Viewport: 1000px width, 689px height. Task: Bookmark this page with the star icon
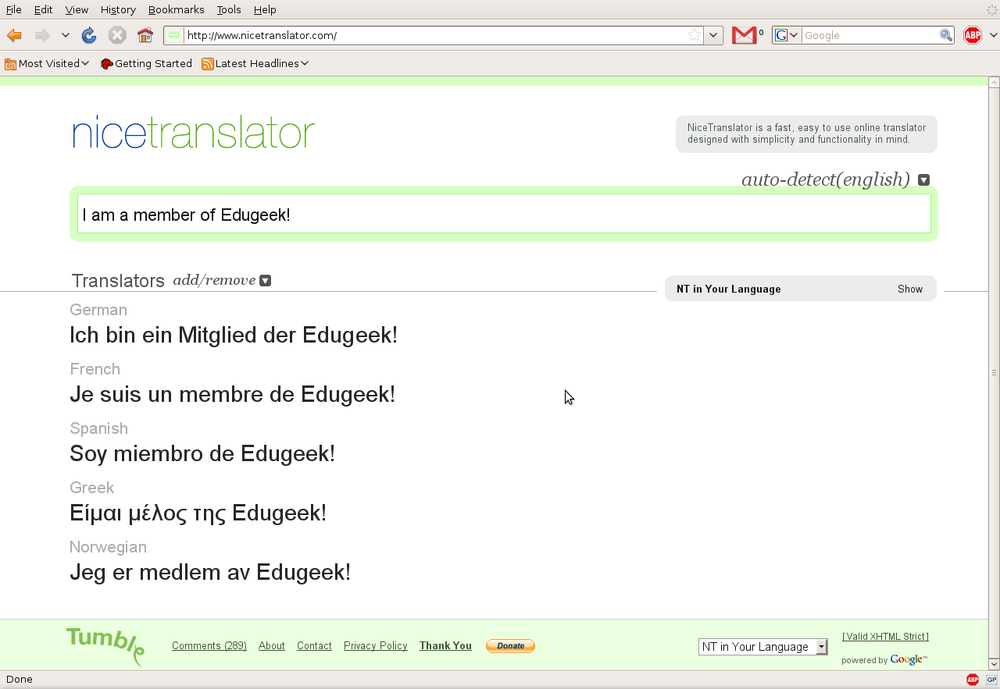click(695, 35)
